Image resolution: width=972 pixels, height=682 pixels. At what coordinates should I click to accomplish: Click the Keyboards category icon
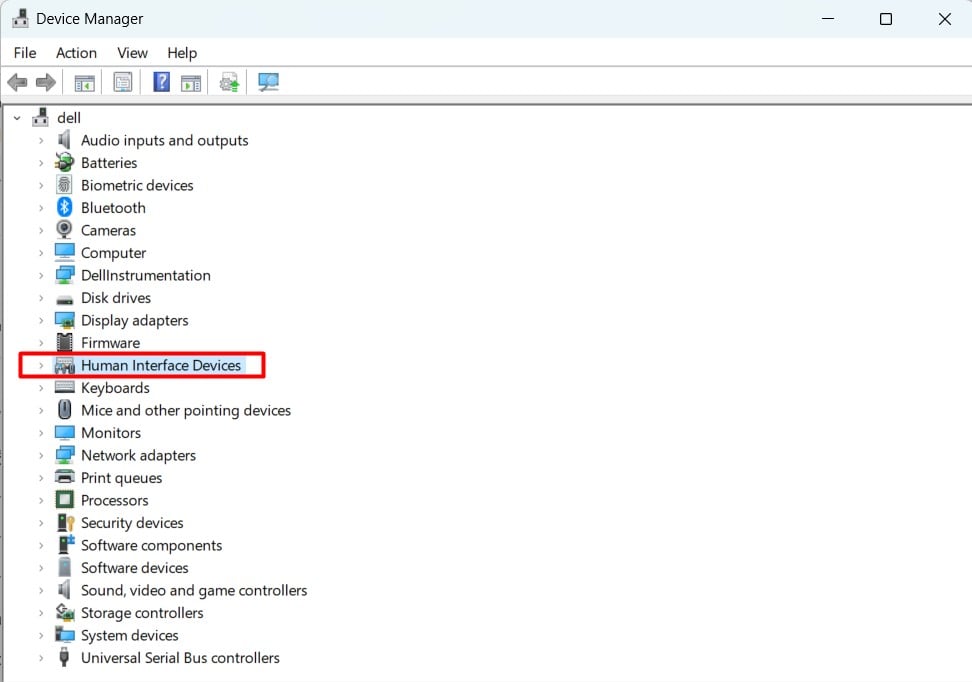tap(64, 388)
